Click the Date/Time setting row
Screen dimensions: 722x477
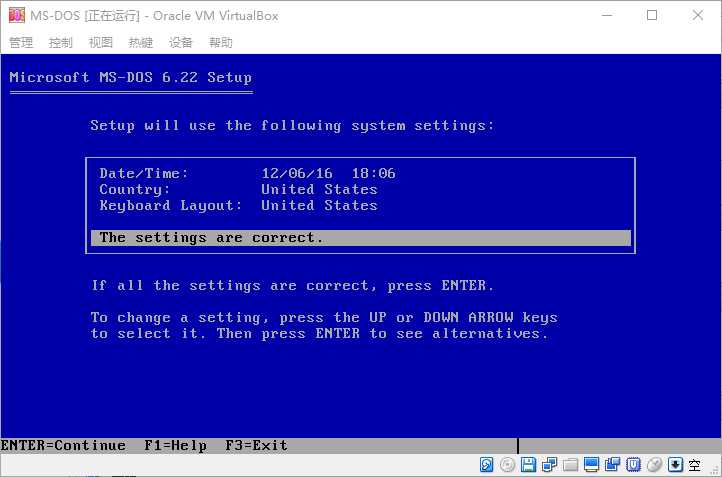(x=247, y=174)
